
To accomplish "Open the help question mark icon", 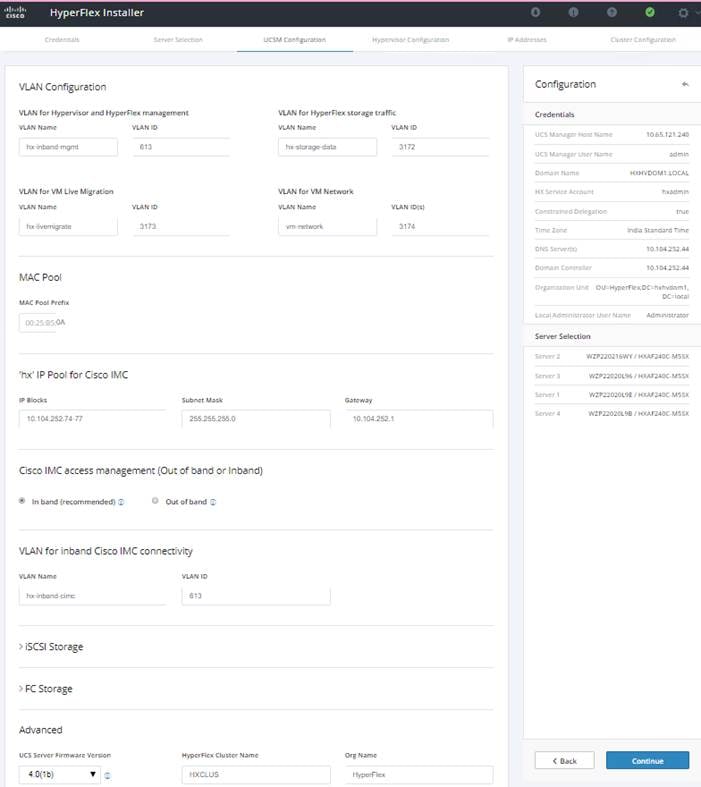I will [x=612, y=12].
